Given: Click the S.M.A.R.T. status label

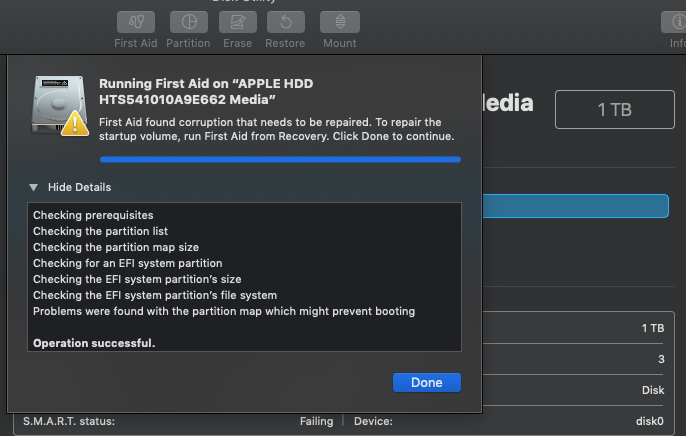Looking at the screenshot, I should 69,421.
